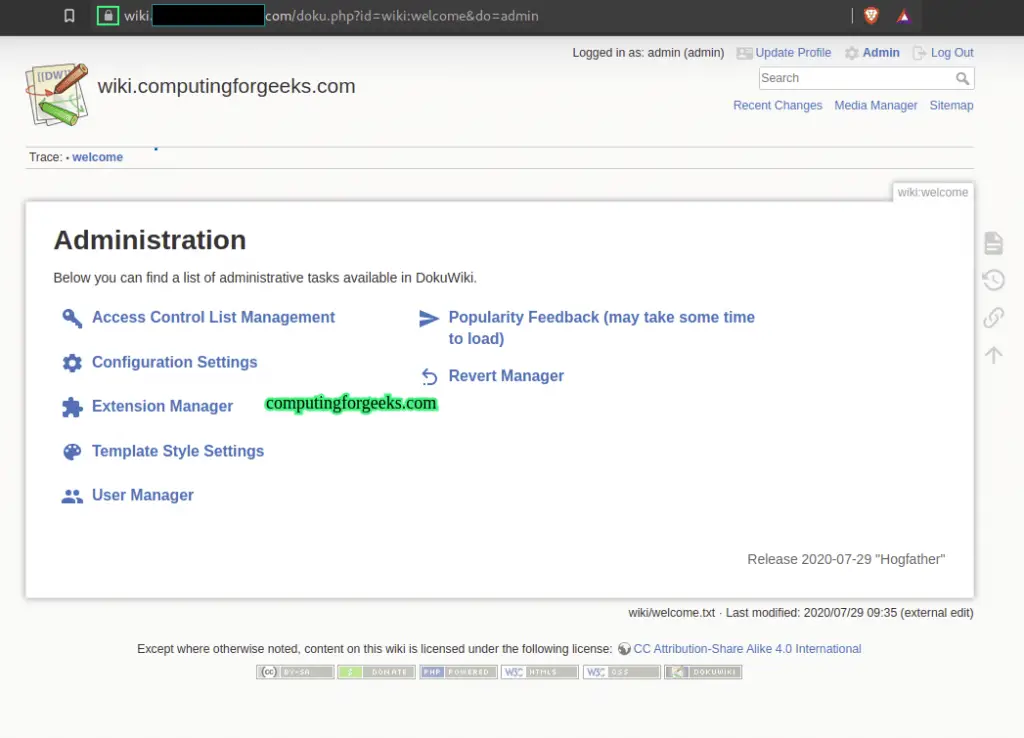Image resolution: width=1024 pixels, height=738 pixels.
Task: Click the DokuWiki logo image
Action: (57, 95)
